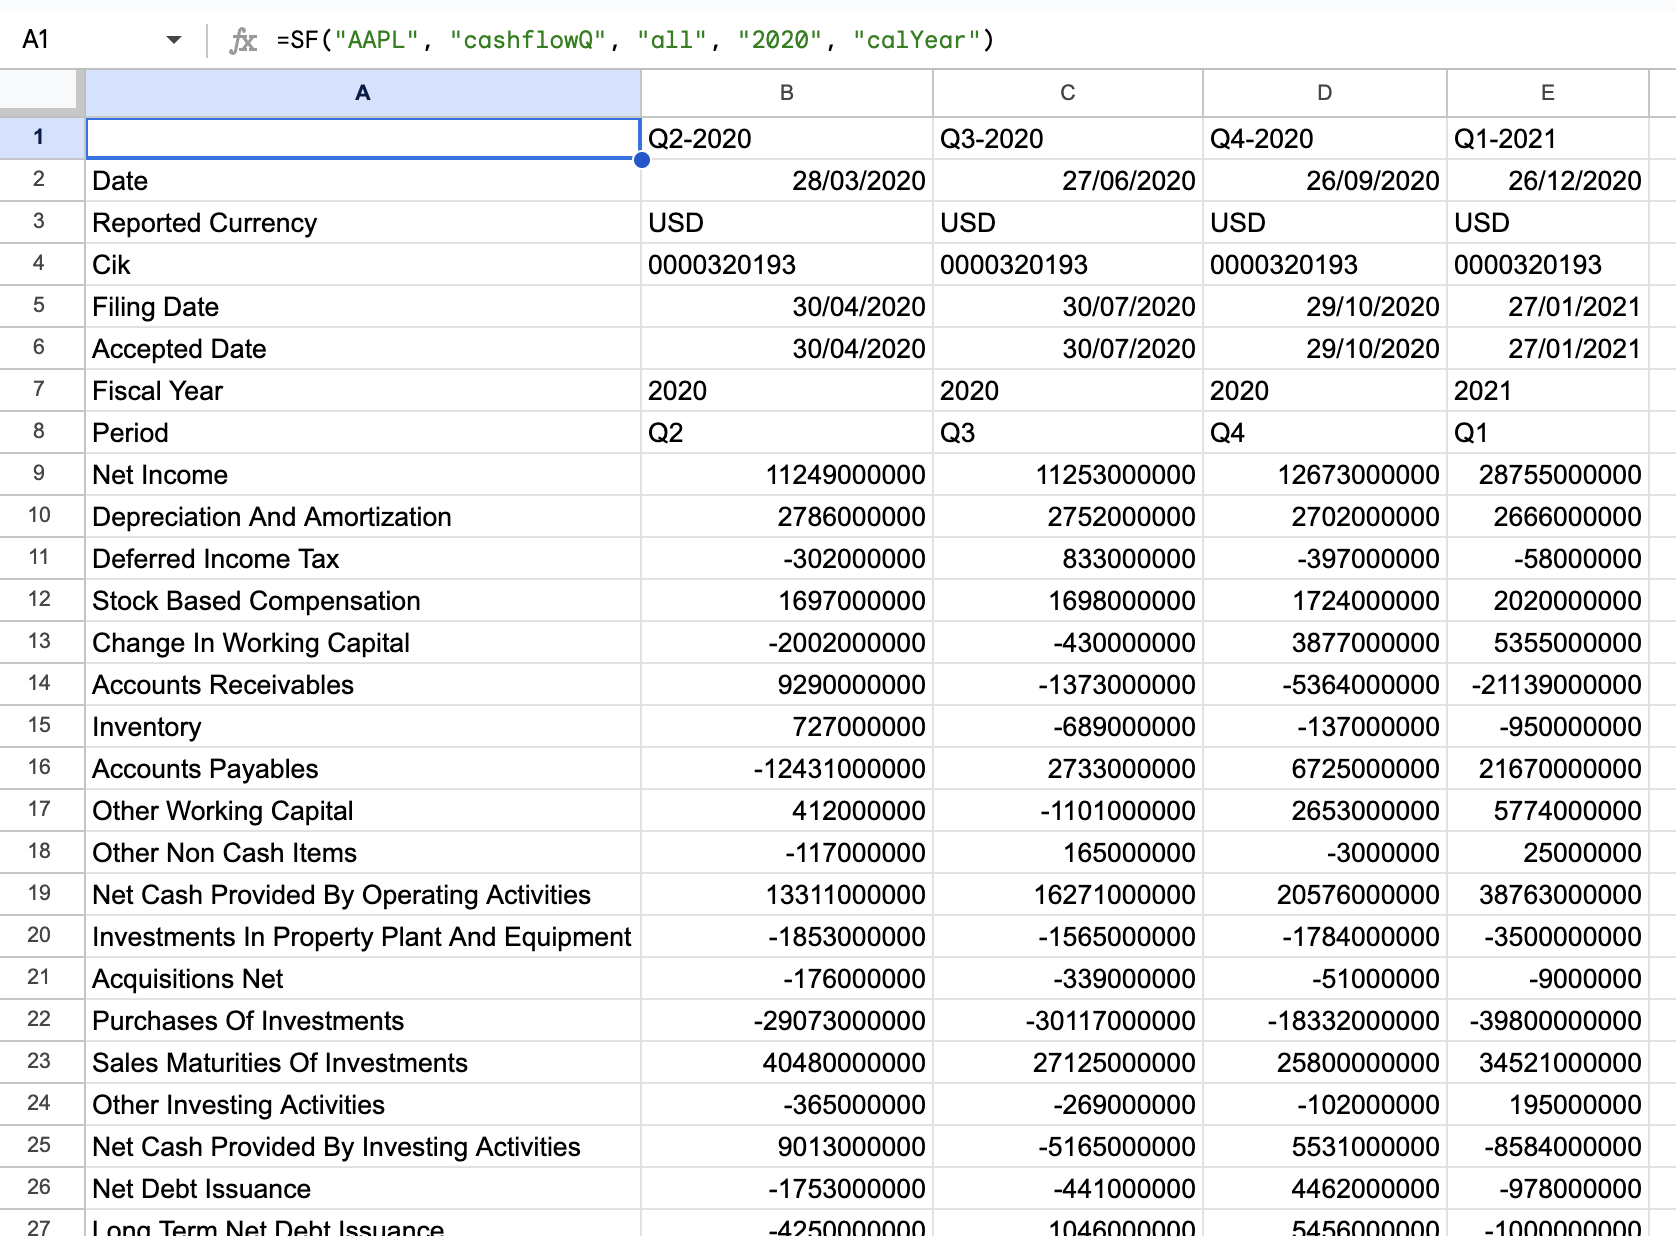Click 'Purchases Of Investments' cell
Viewport: 1676px width, 1236px height.
[363, 1021]
